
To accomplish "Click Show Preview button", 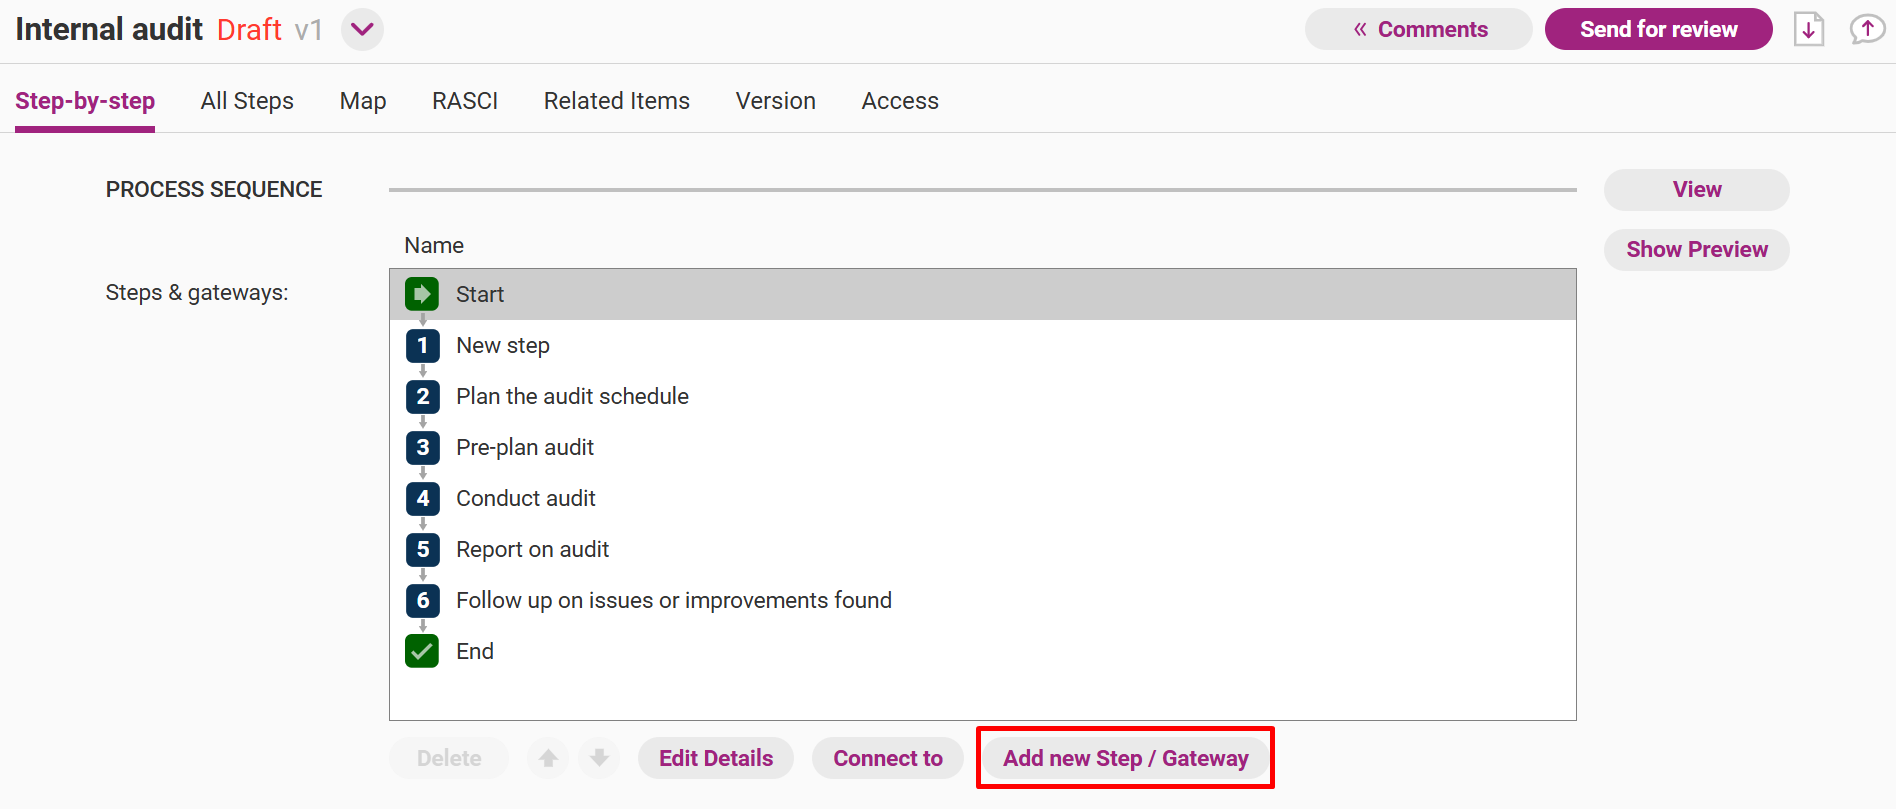I will click(x=1697, y=250).
